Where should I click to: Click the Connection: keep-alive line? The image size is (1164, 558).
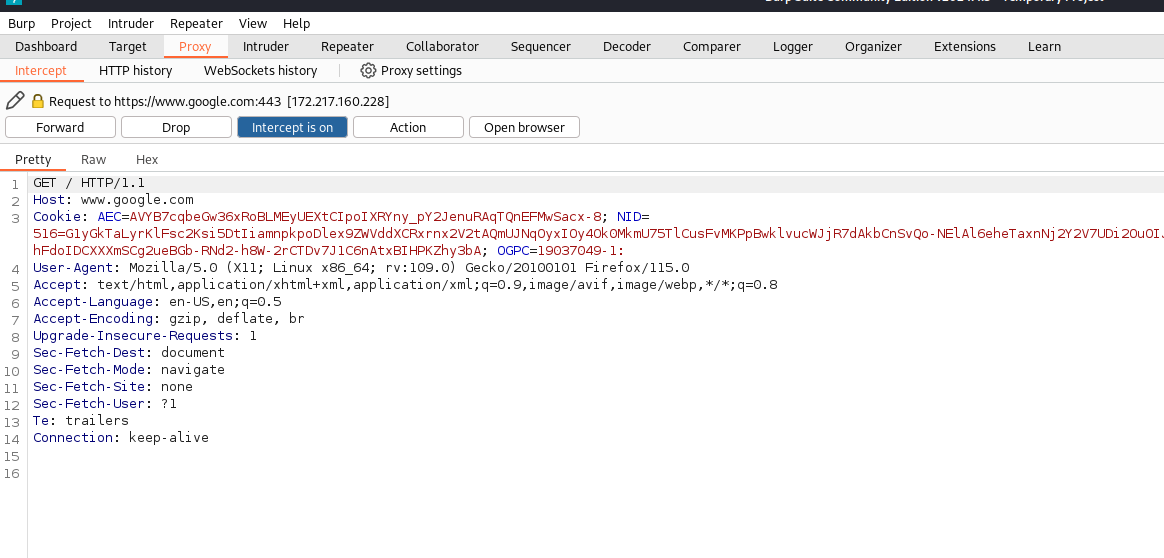pos(121,439)
